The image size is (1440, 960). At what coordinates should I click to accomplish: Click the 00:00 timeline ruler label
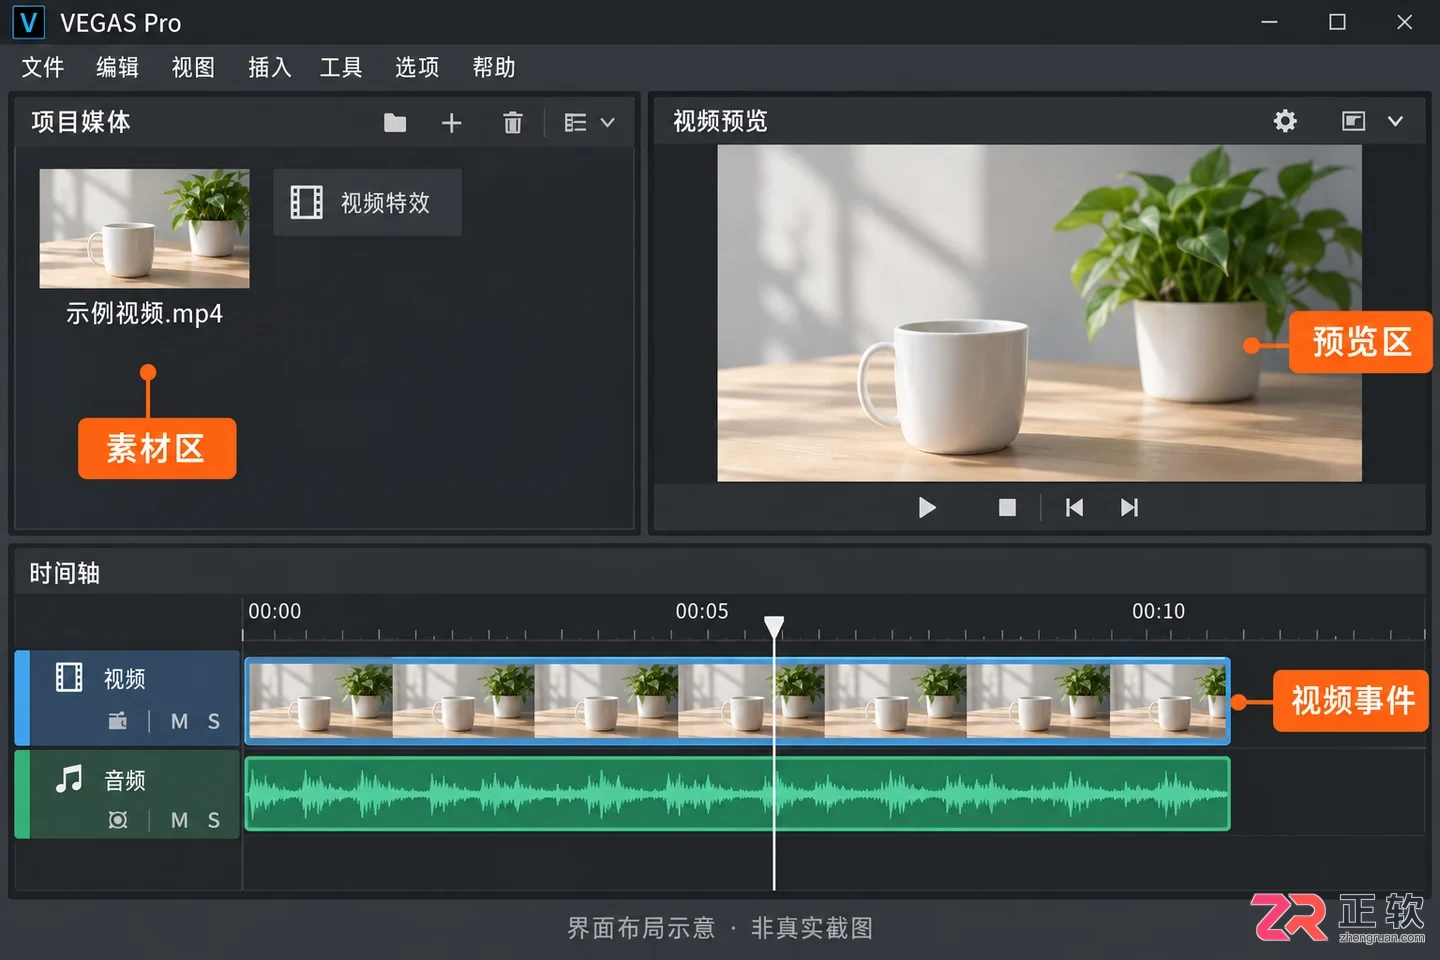pyautogui.click(x=275, y=611)
